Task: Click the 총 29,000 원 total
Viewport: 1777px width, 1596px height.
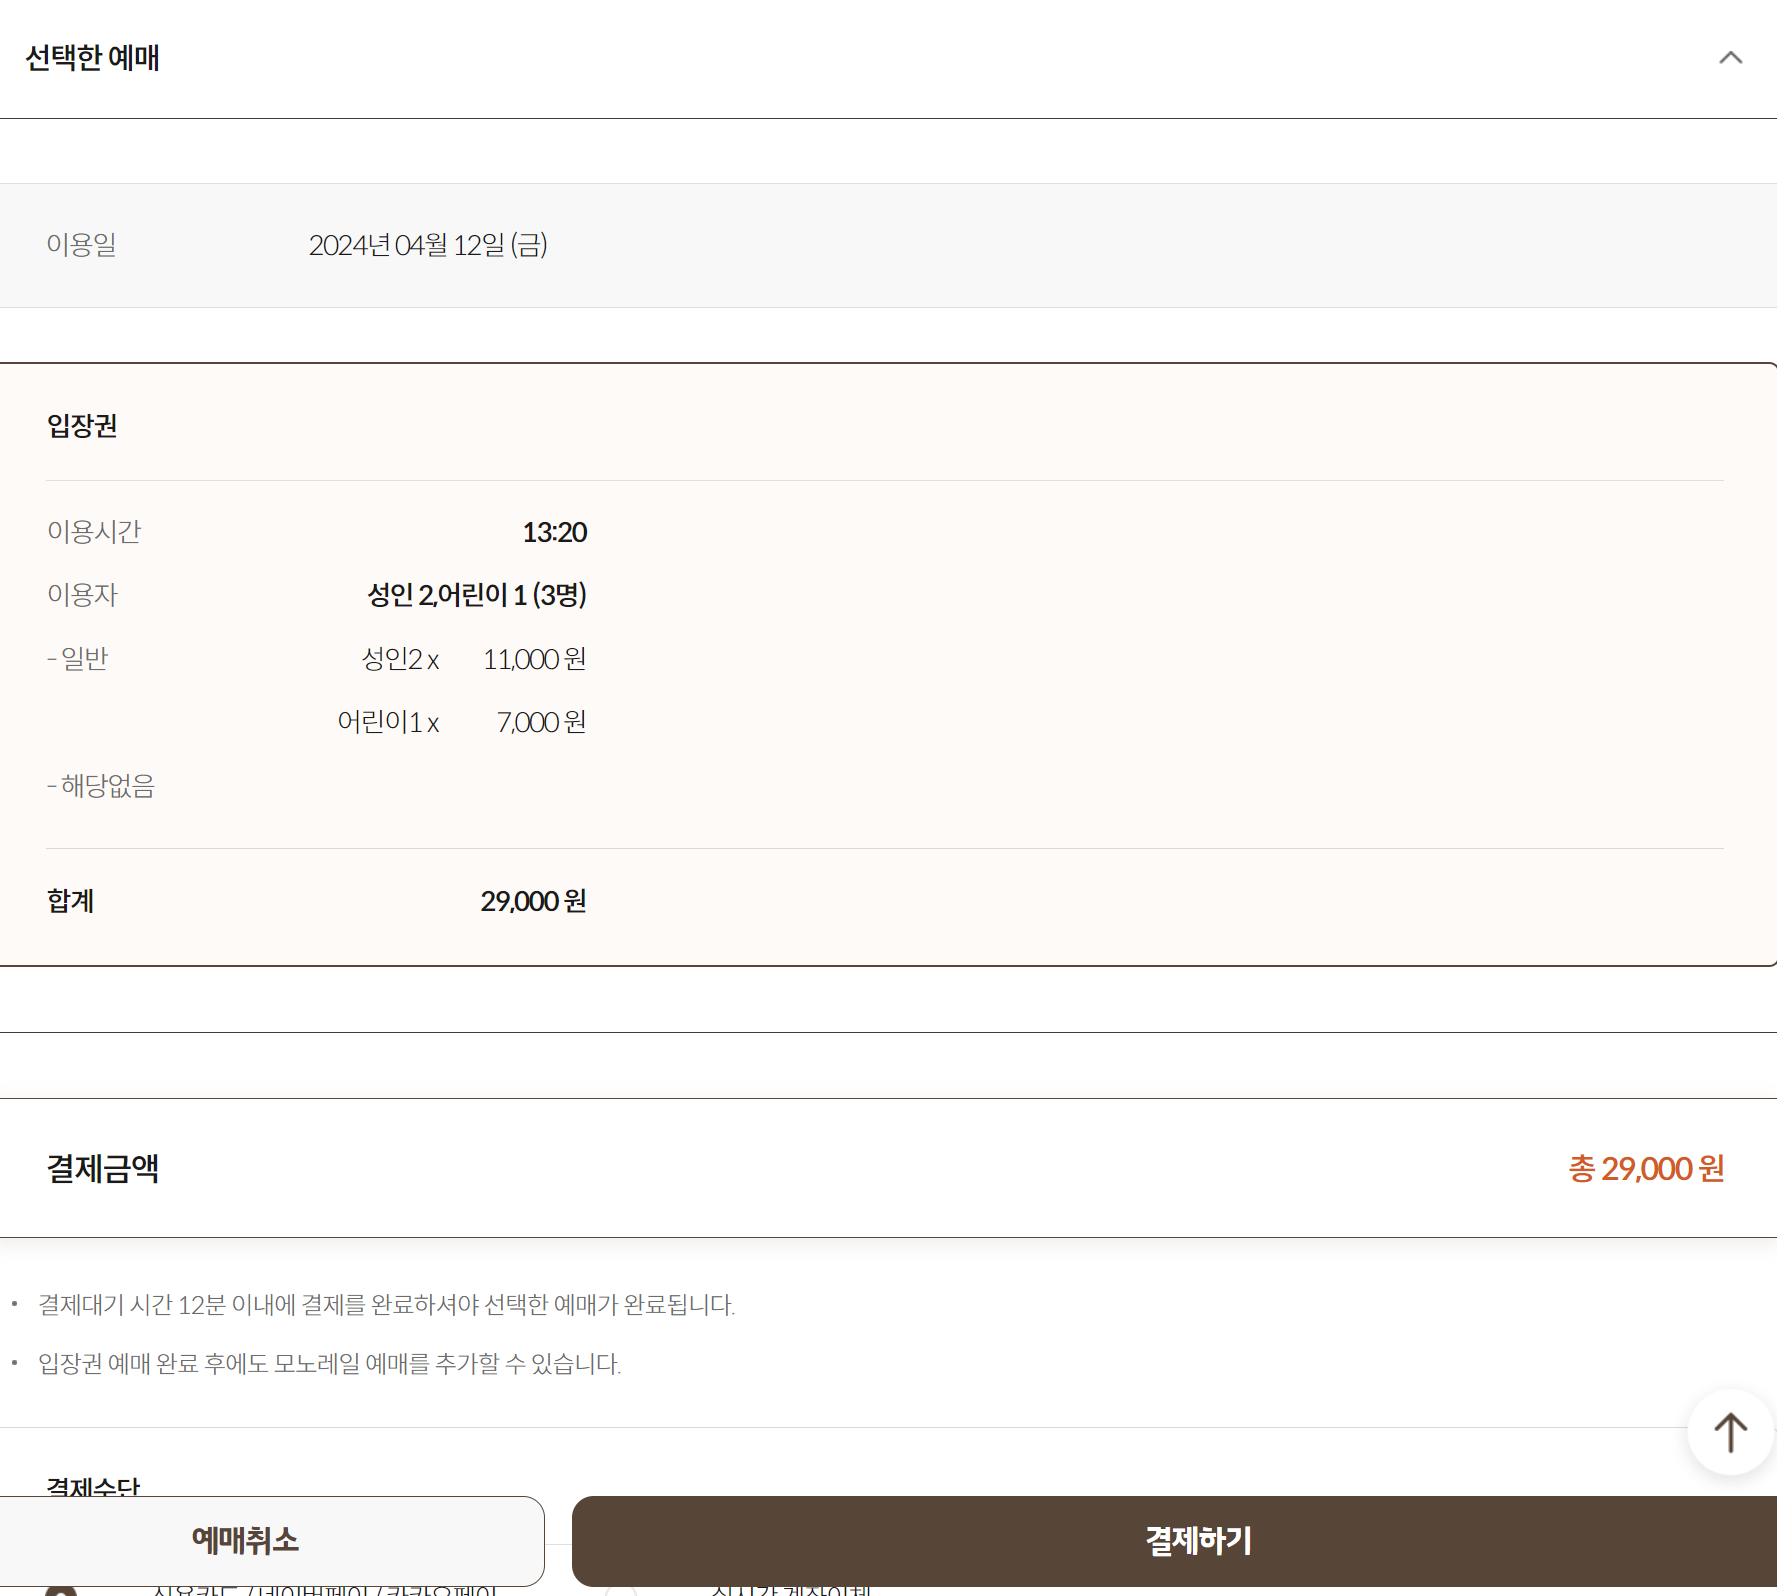Action: coord(1646,1168)
